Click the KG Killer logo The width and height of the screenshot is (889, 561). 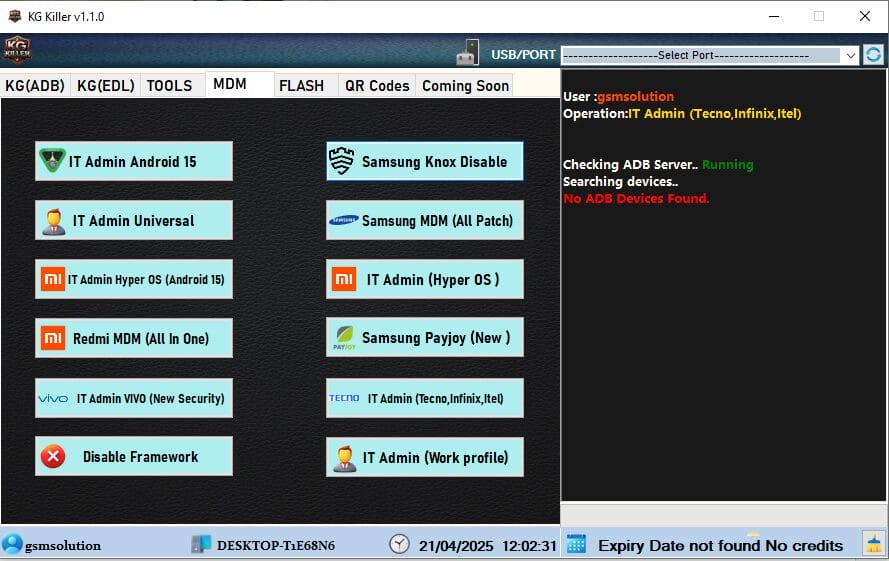(18, 50)
